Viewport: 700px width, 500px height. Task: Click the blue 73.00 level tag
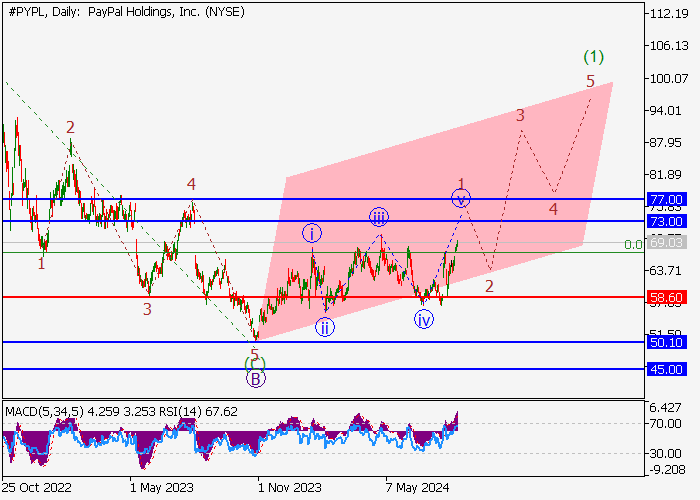[667, 221]
